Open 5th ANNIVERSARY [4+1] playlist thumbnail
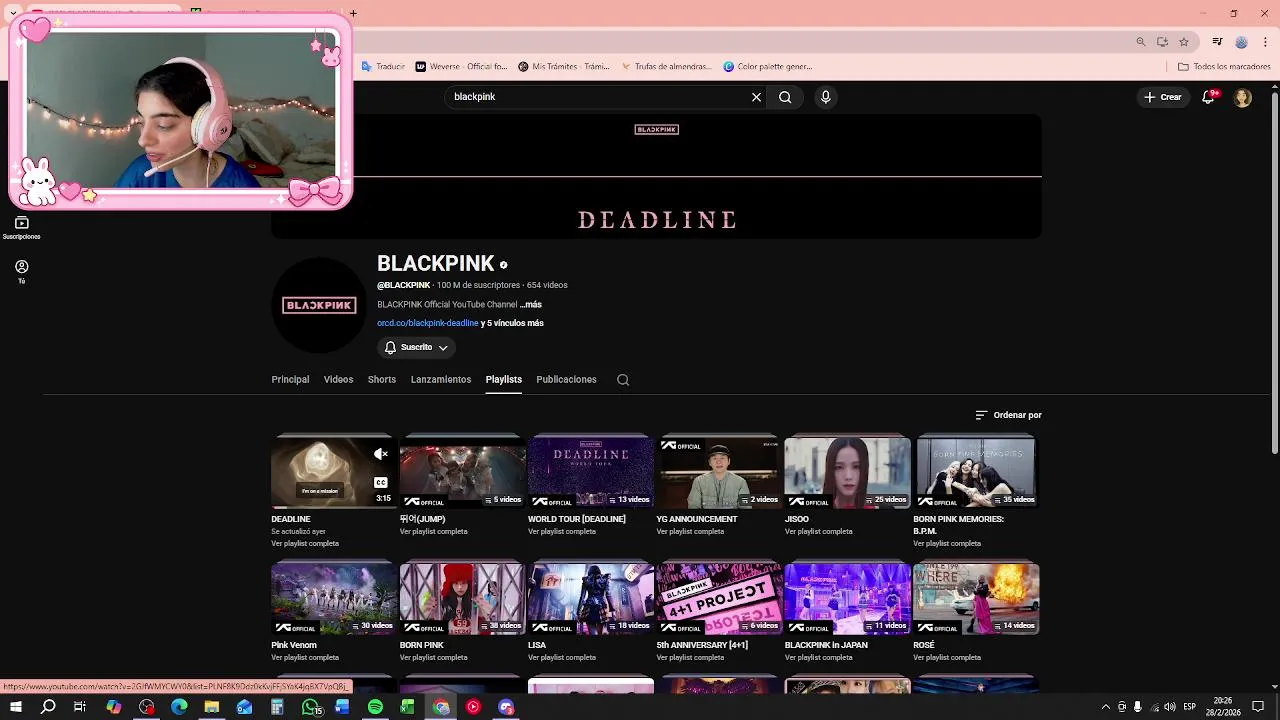The height and width of the screenshot is (720, 1280). click(x=719, y=598)
